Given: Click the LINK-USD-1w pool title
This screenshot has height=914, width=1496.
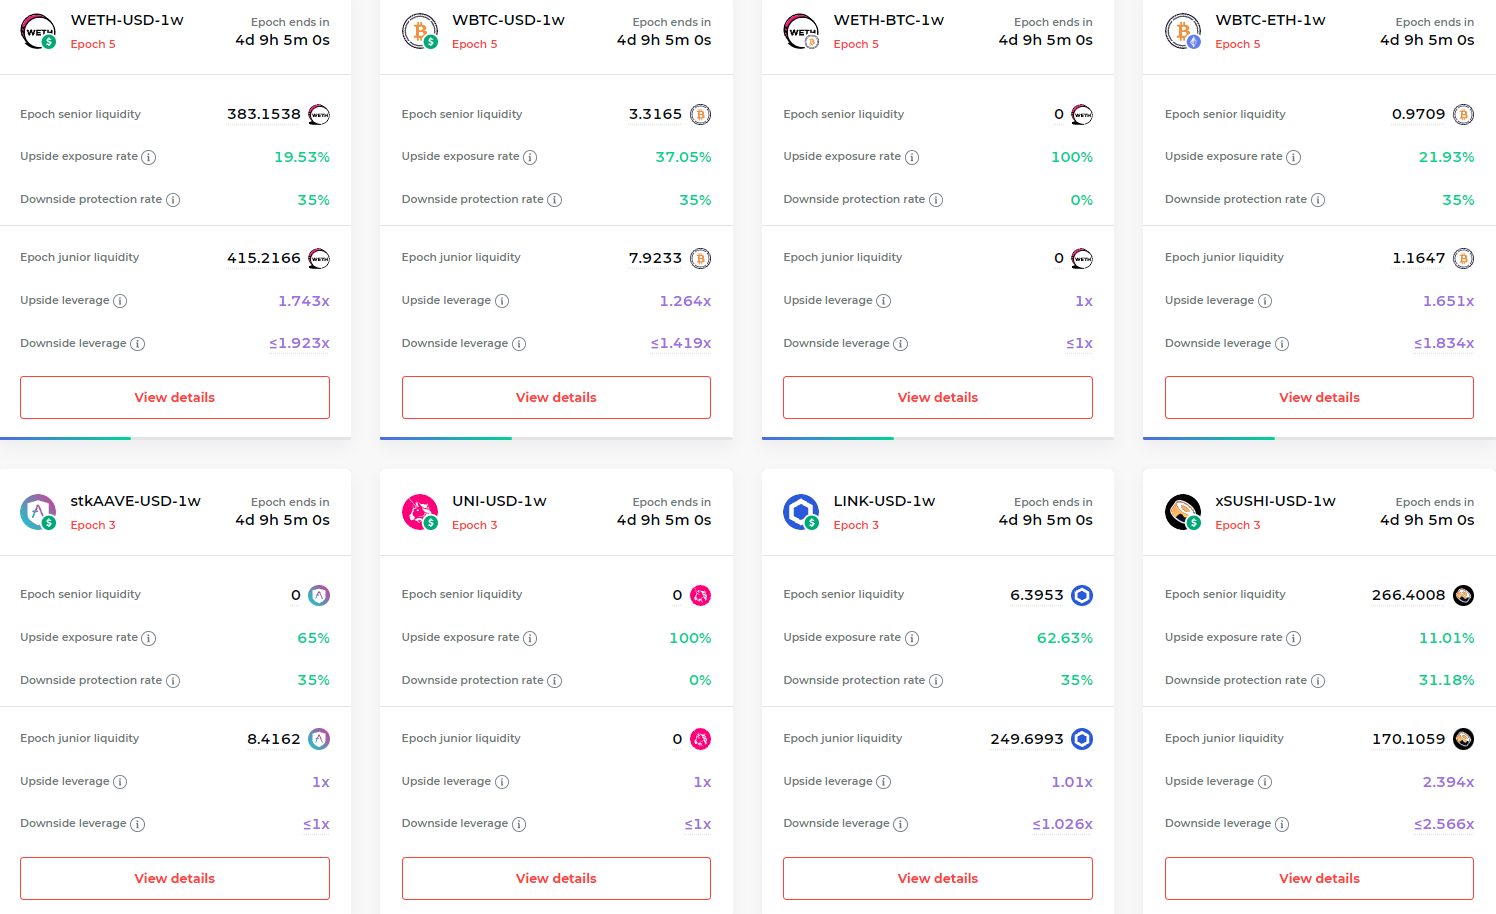Looking at the screenshot, I should tap(884, 501).
